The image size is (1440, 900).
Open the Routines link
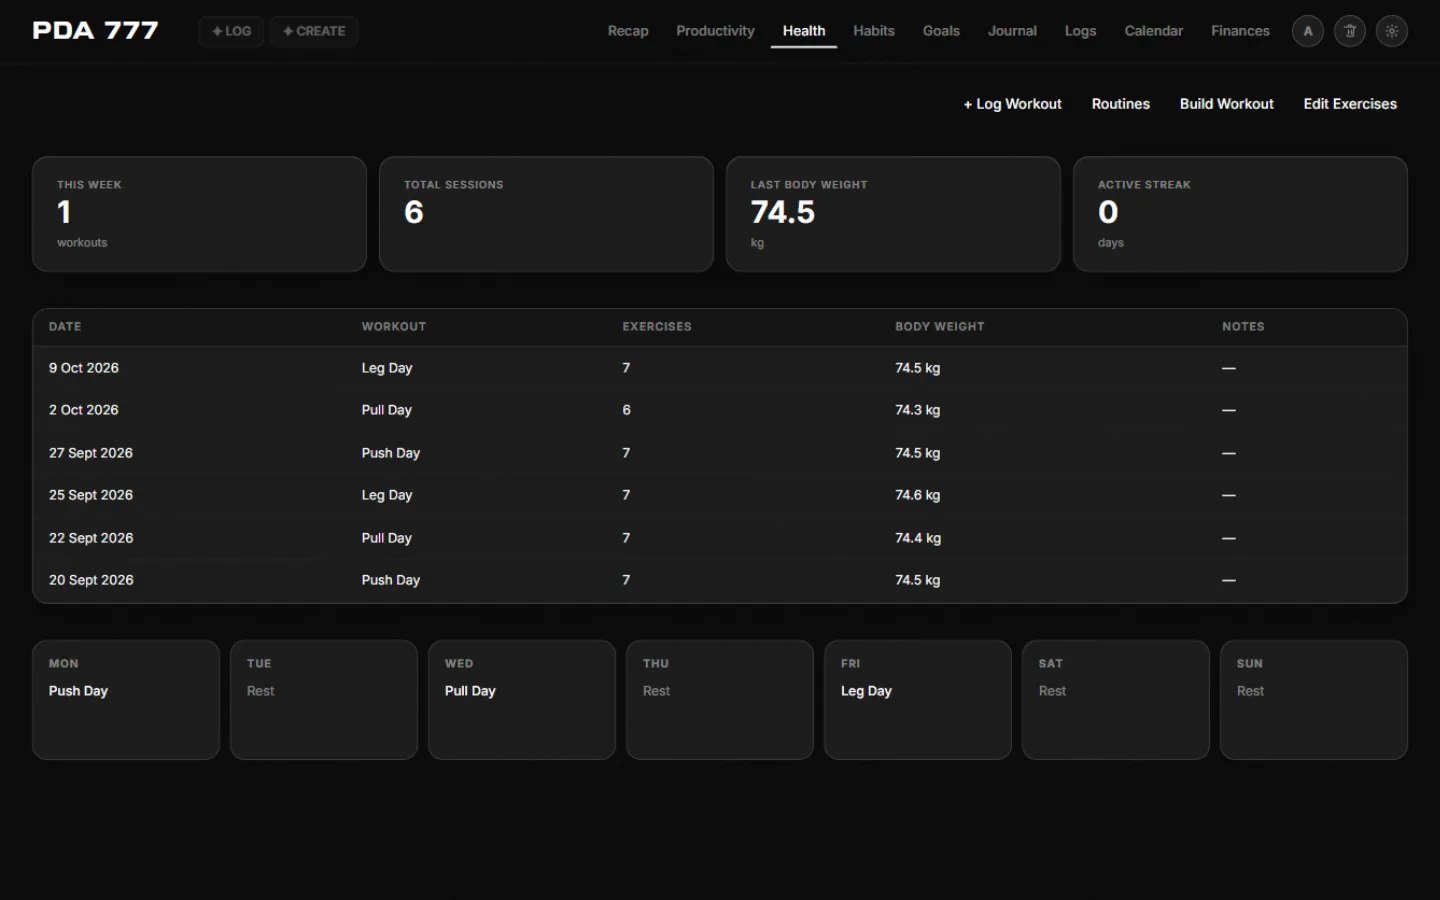pyautogui.click(x=1120, y=104)
